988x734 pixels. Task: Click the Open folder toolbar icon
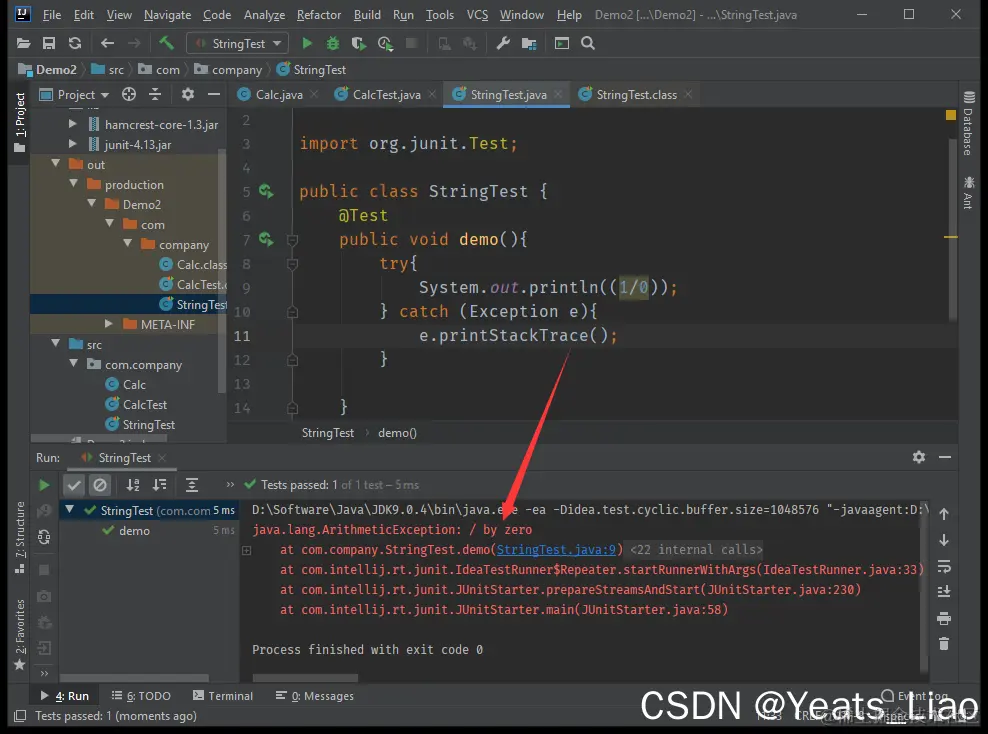click(23, 43)
